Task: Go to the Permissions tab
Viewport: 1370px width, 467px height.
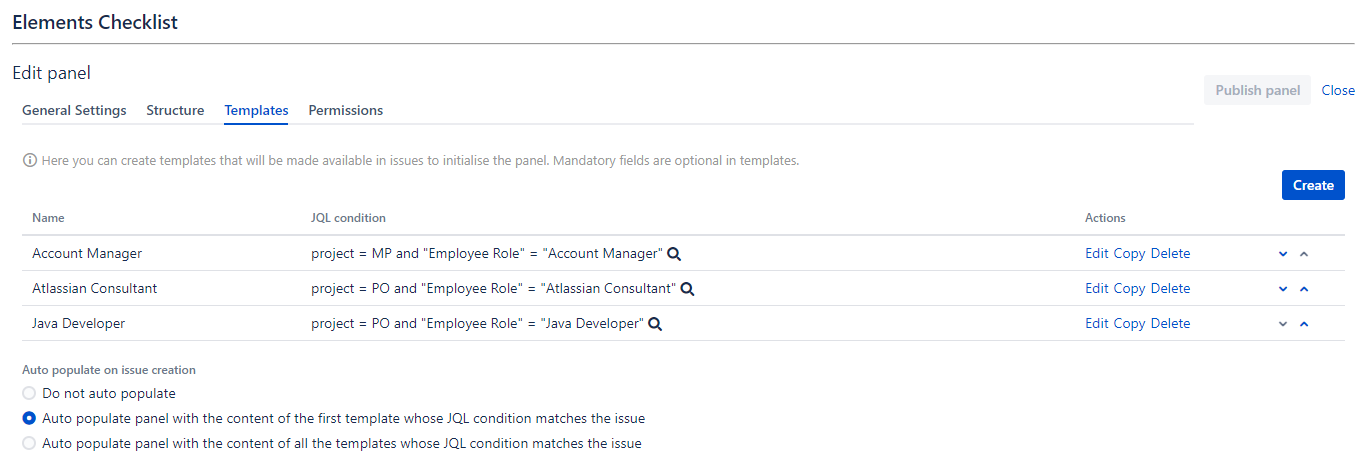Action: coord(345,110)
